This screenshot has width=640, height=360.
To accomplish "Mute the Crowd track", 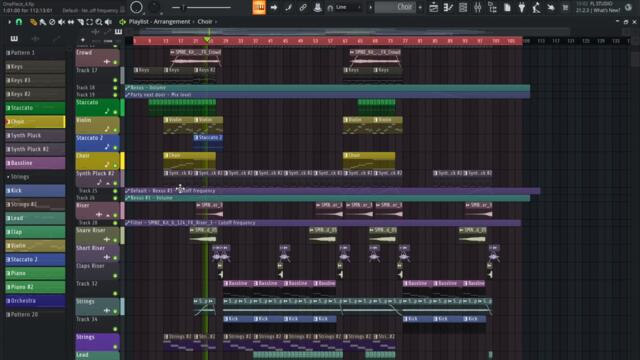I will (x=115, y=62).
